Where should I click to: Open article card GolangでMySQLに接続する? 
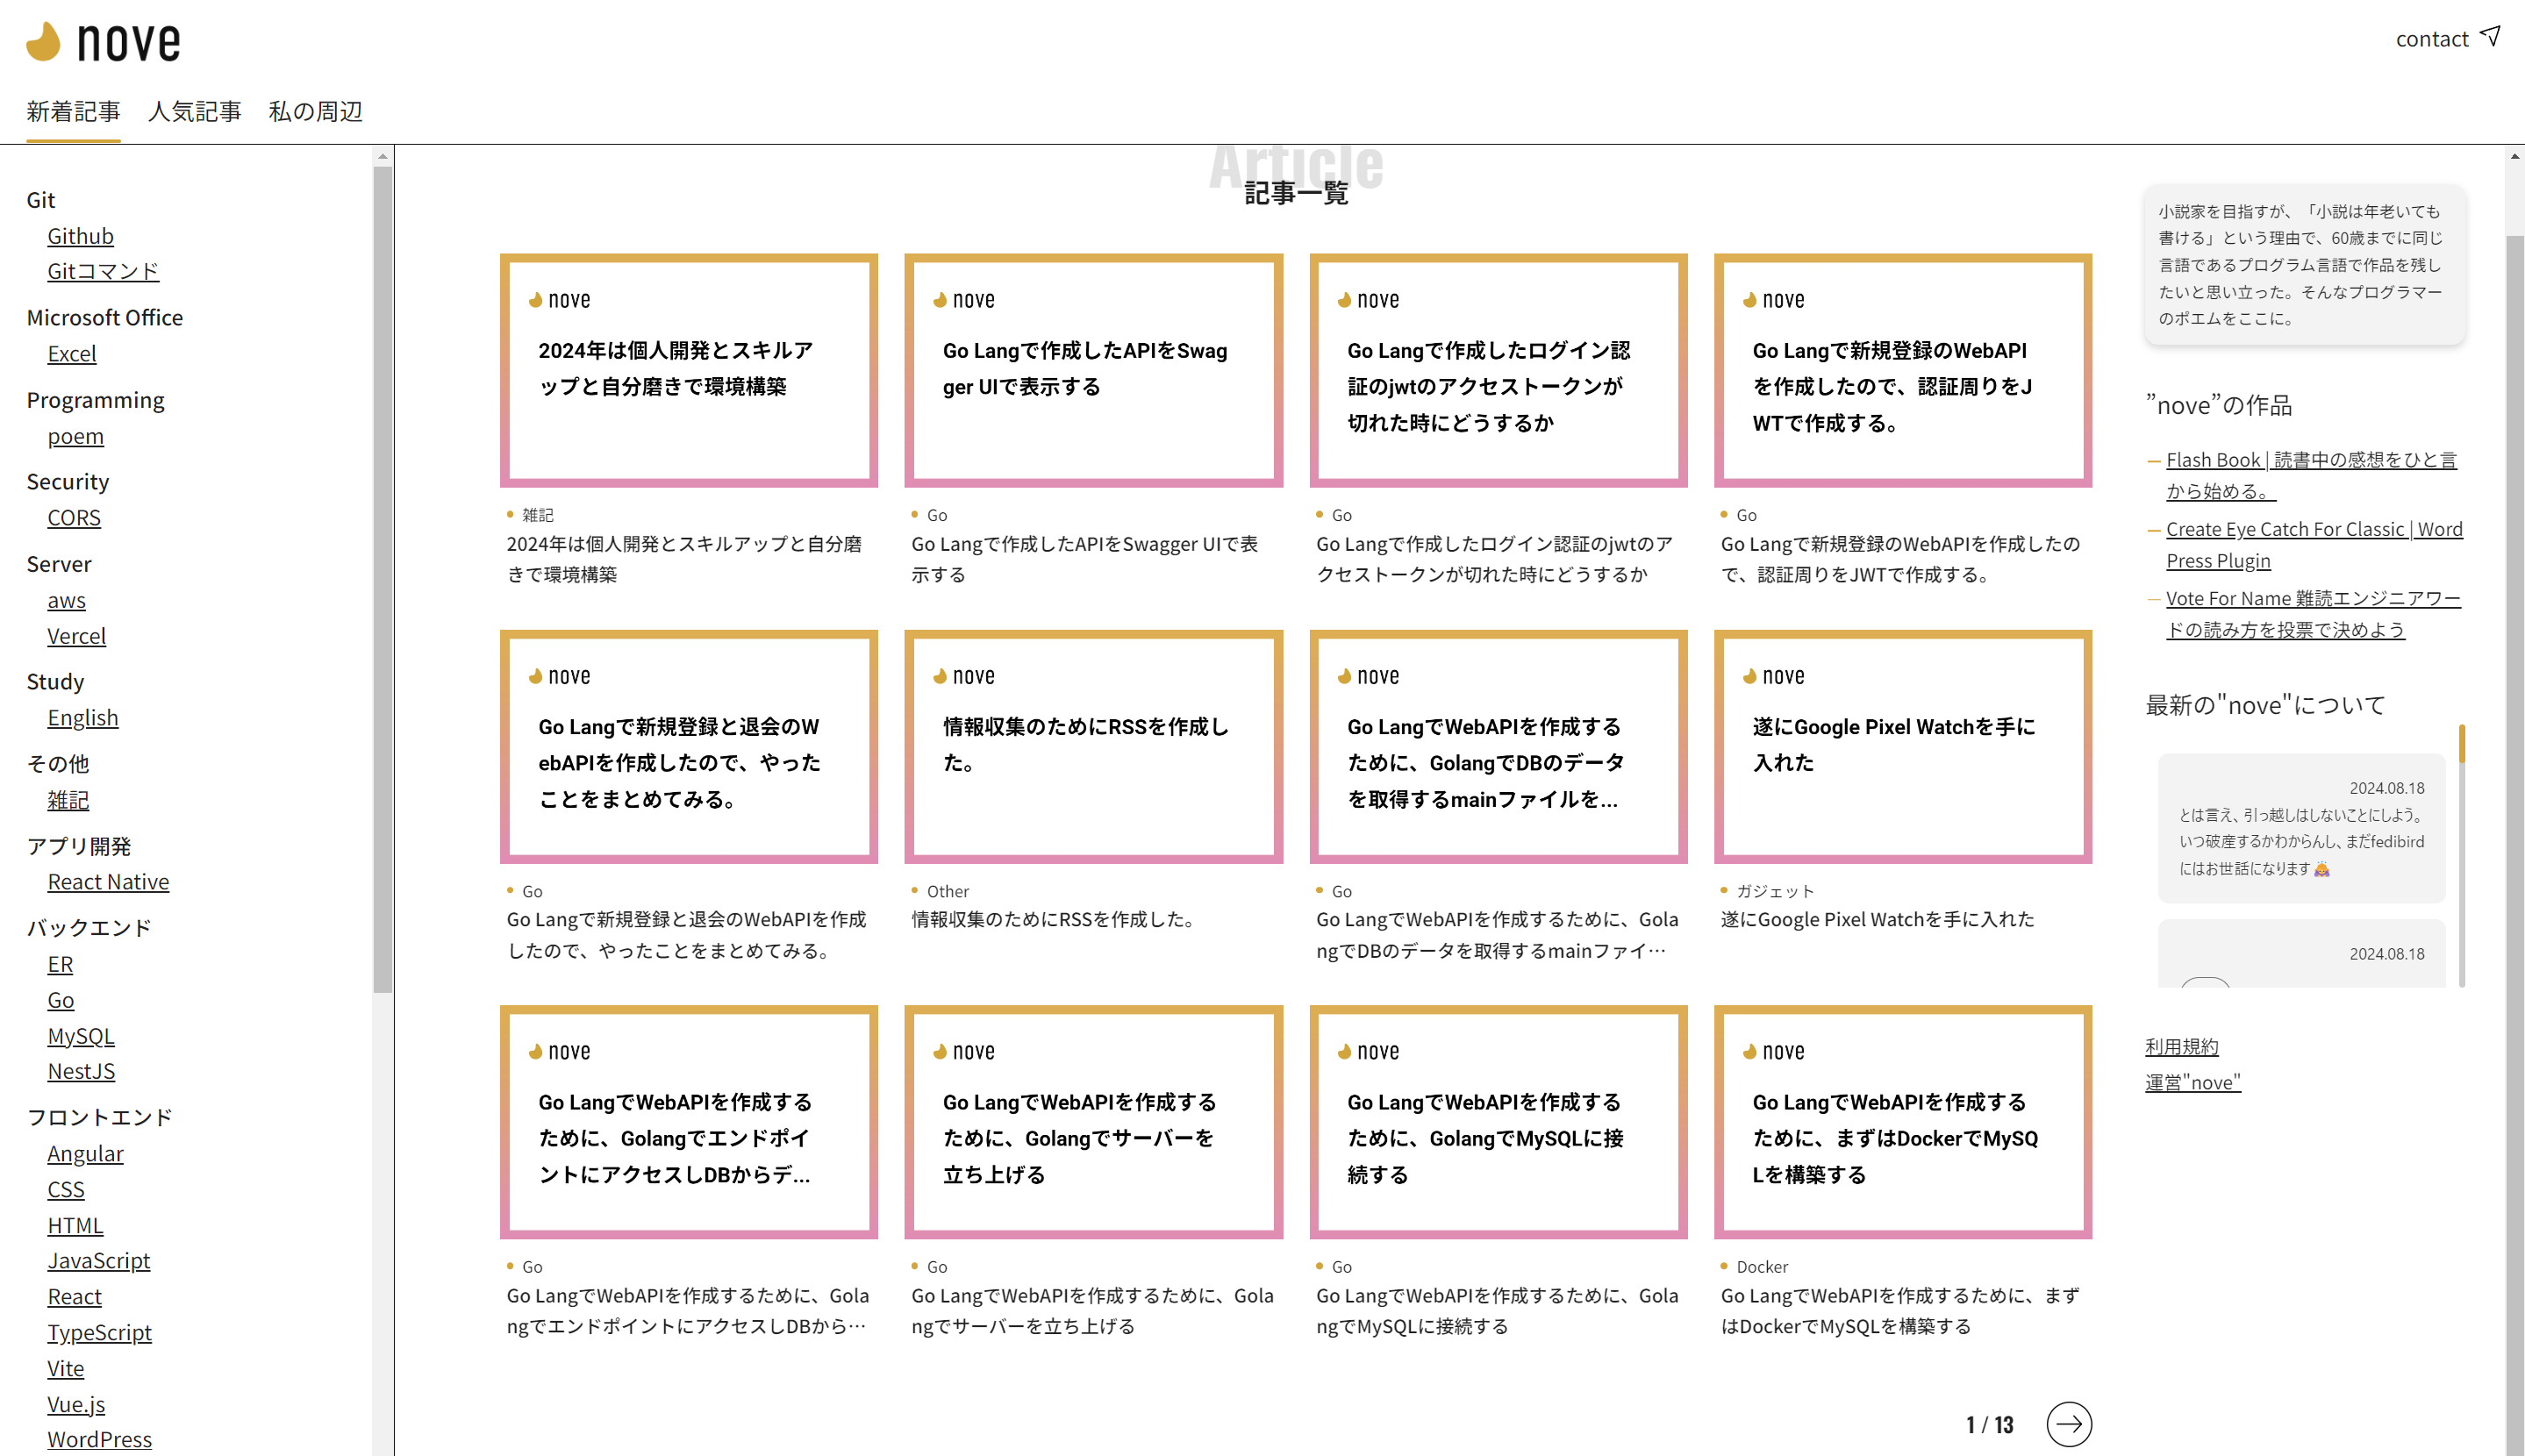tap(1498, 1122)
